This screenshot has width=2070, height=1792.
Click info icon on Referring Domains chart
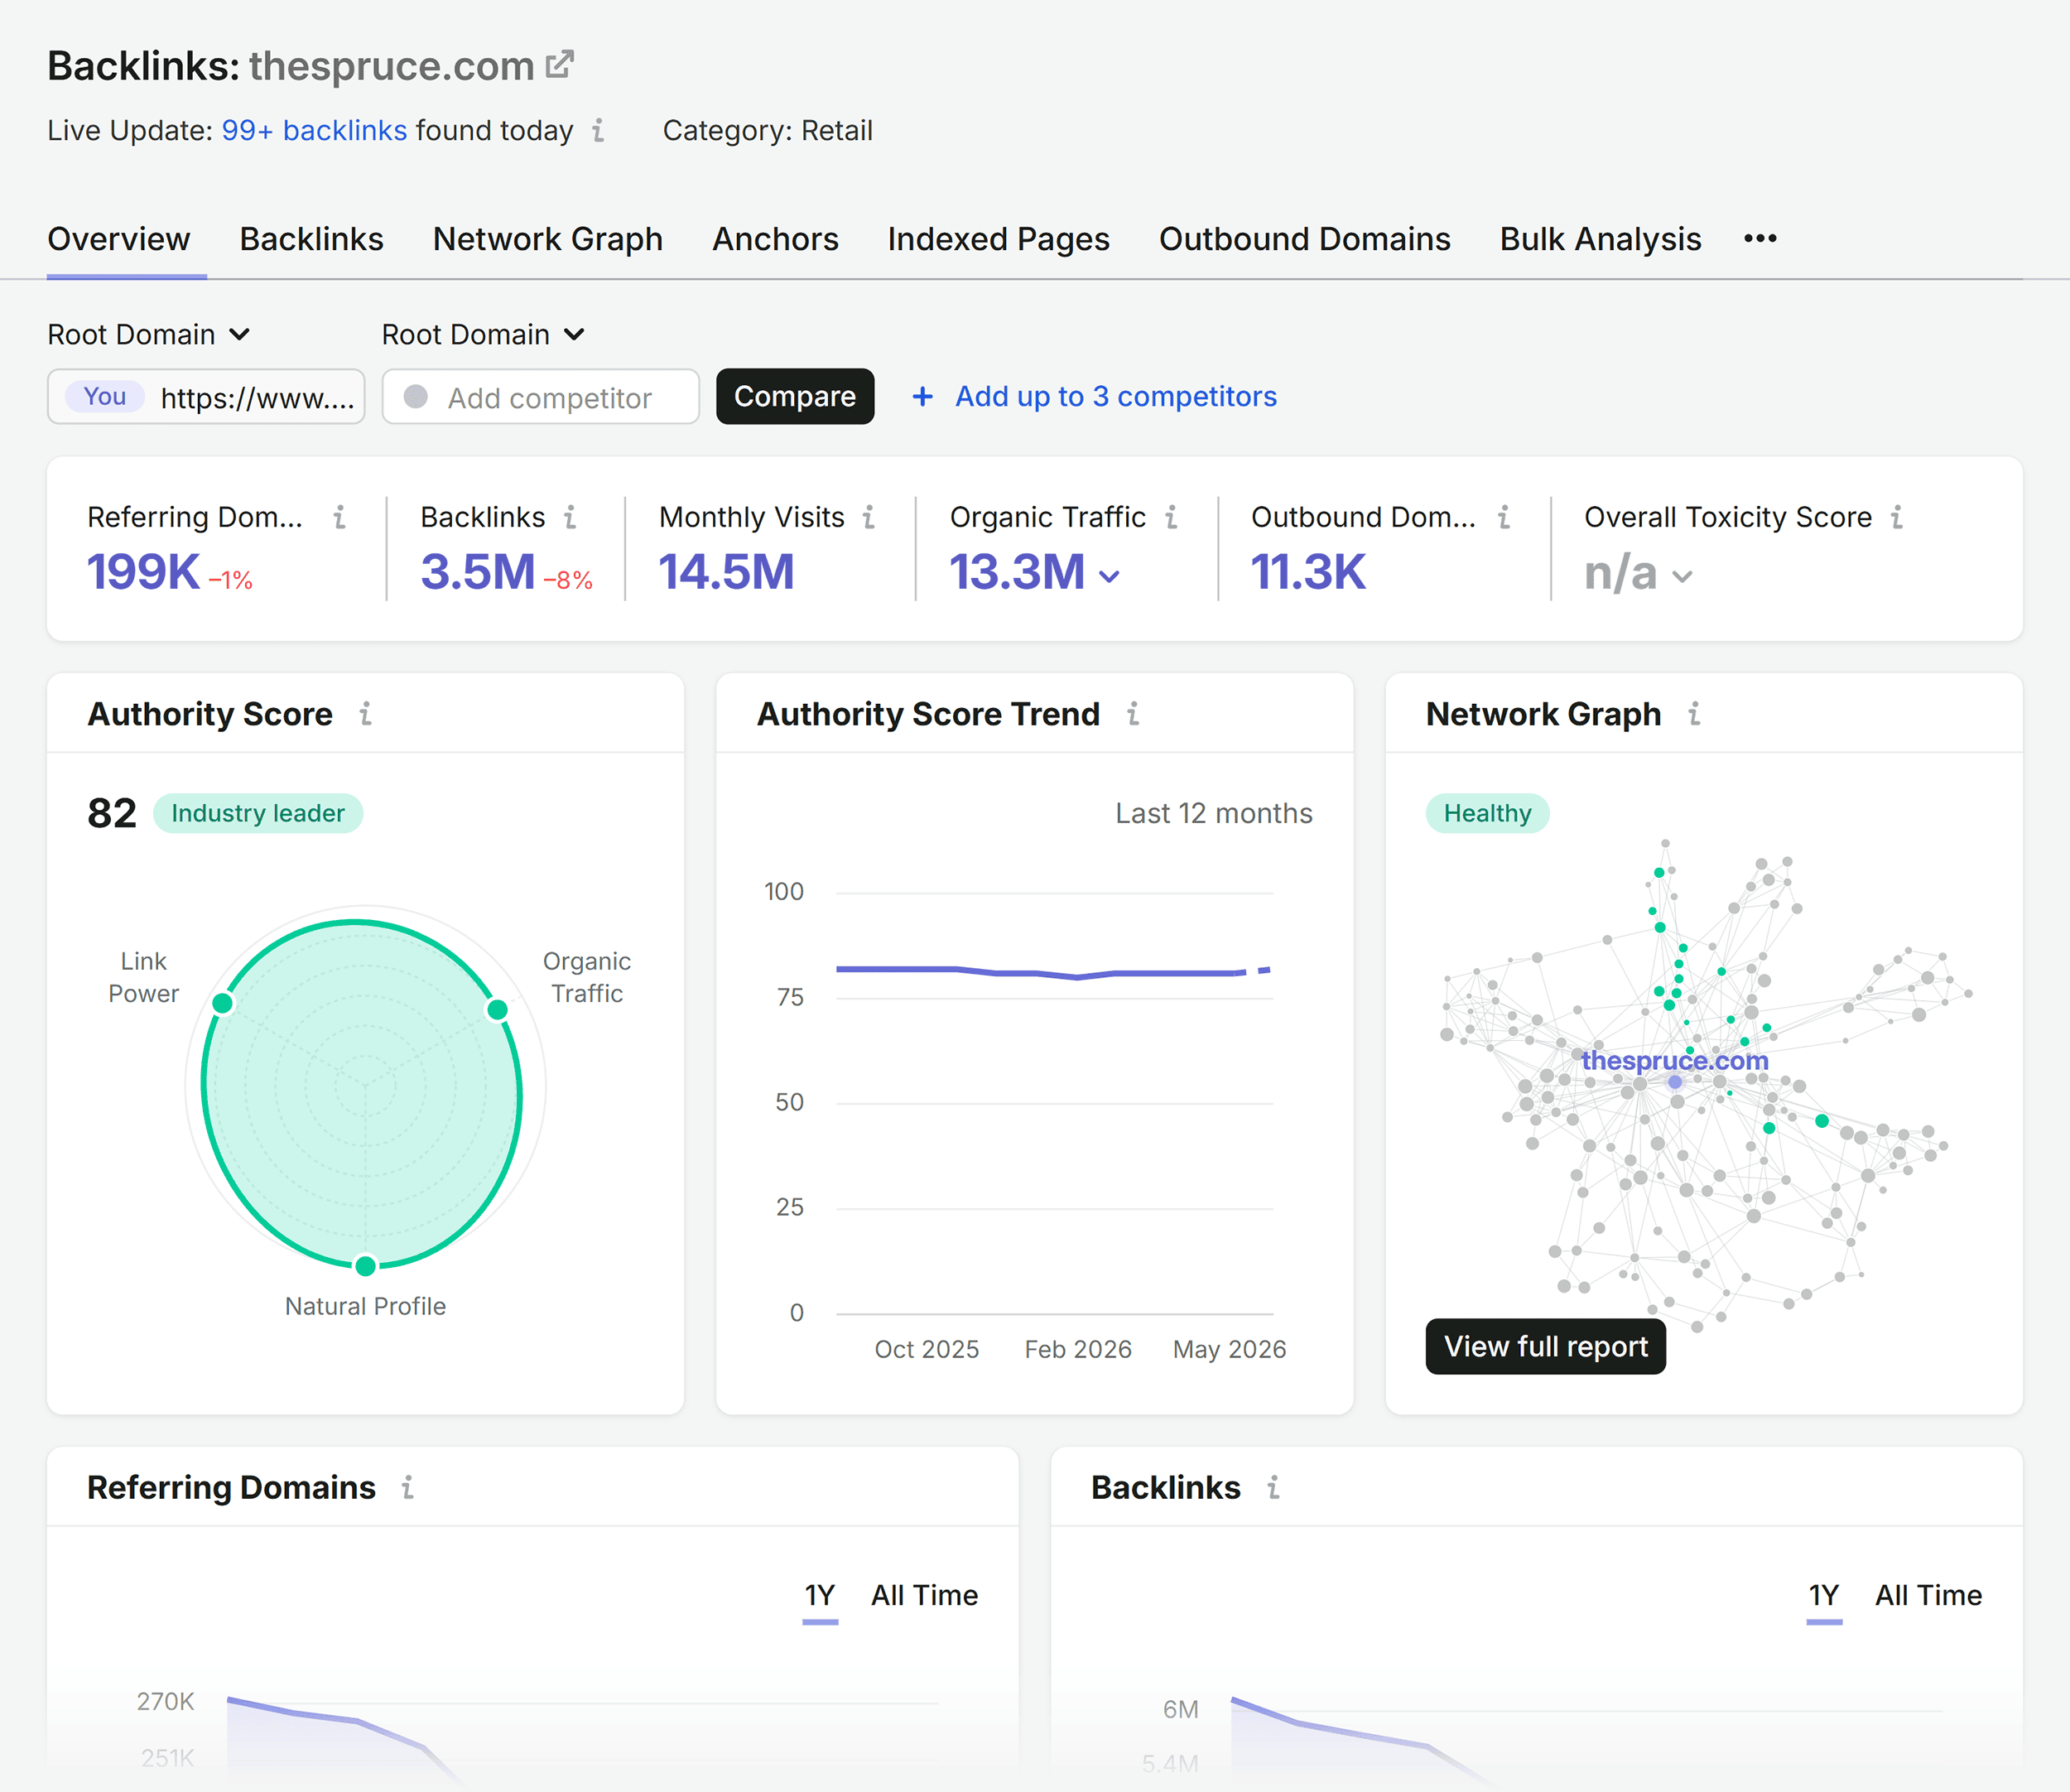[x=408, y=1487]
